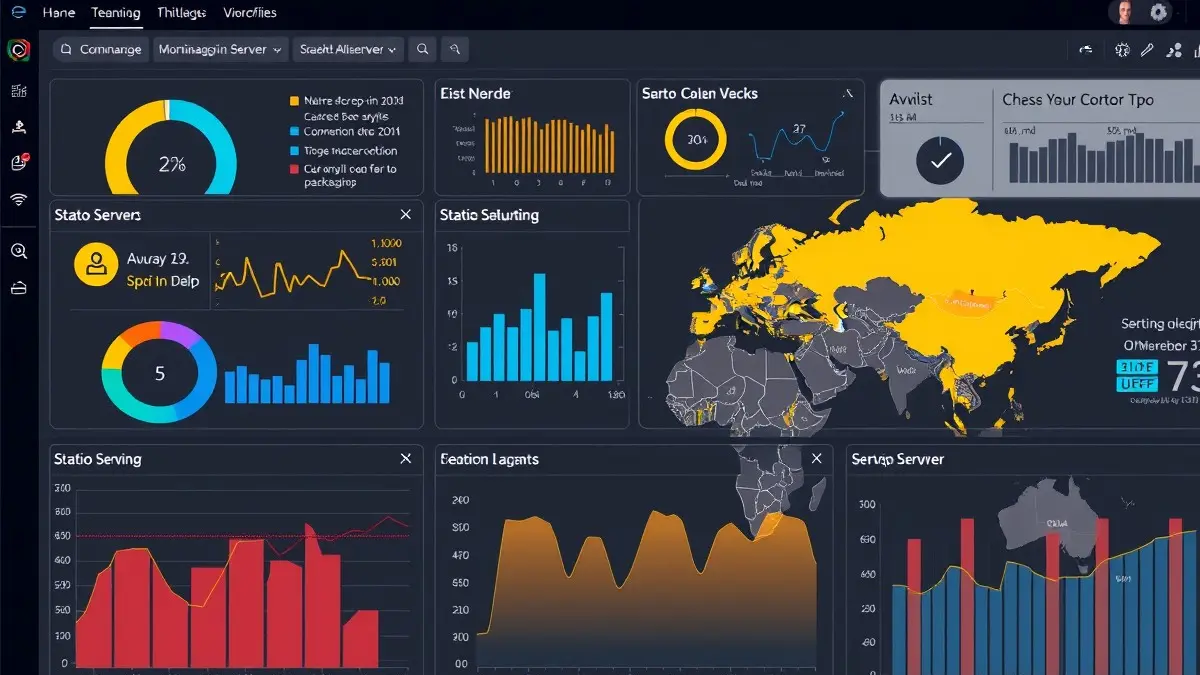The height and width of the screenshot is (675, 1200).
Task: Click the user avatar in top right
Action: tap(1124, 12)
